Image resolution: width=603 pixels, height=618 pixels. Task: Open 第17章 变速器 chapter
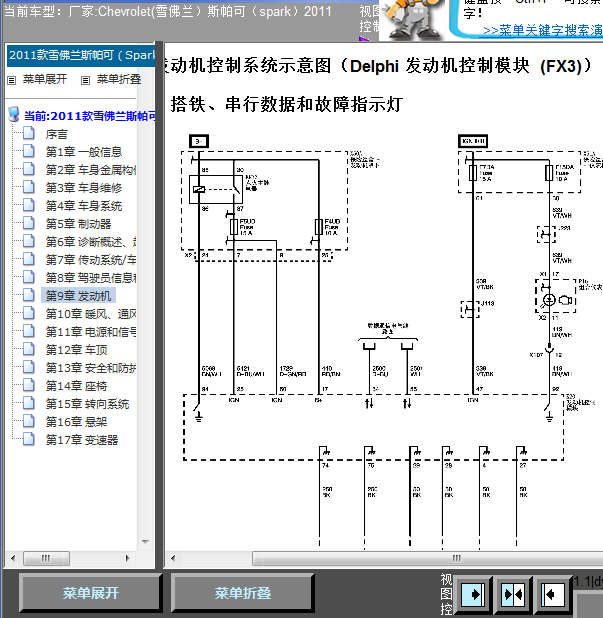tap(82, 440)
